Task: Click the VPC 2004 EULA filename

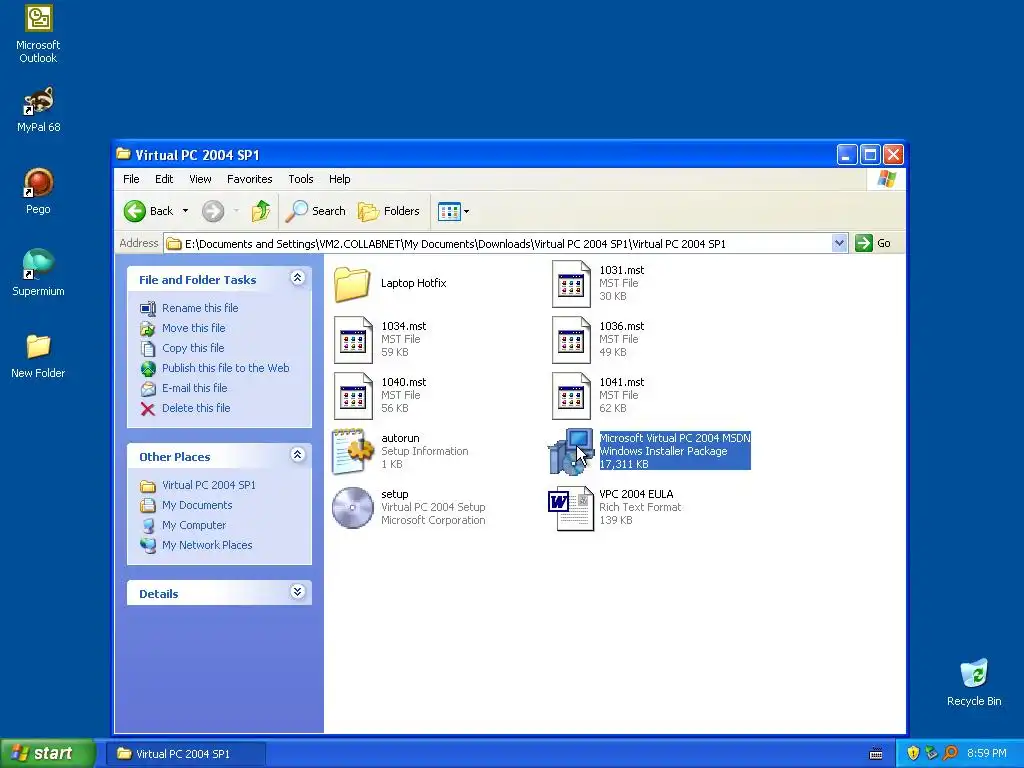Action: click(x=636, y=494)
